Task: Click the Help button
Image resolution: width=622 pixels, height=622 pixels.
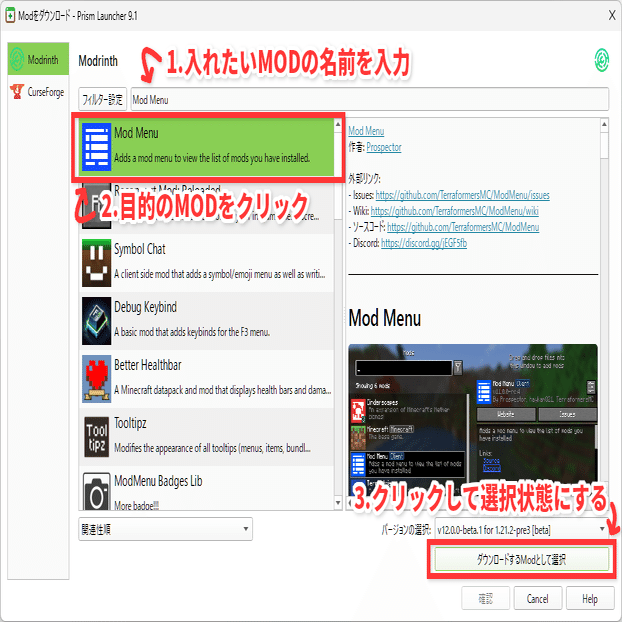Action: (589, 598)
